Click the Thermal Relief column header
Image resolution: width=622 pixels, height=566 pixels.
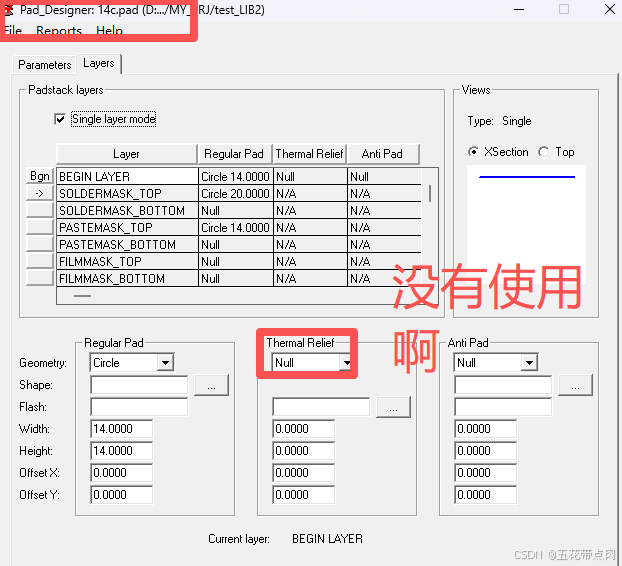tap(309, 154)
